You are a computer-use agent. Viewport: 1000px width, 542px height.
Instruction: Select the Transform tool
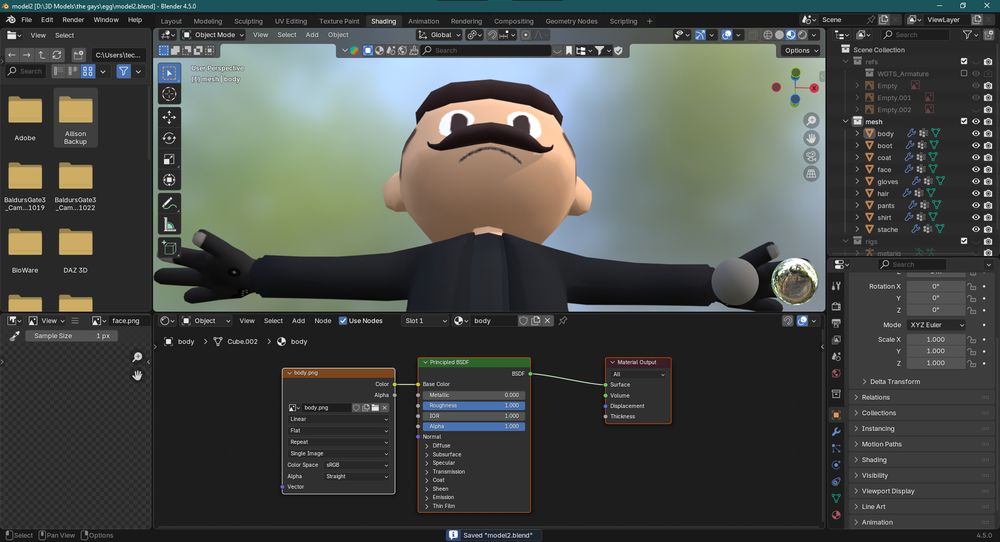[169, 180]
